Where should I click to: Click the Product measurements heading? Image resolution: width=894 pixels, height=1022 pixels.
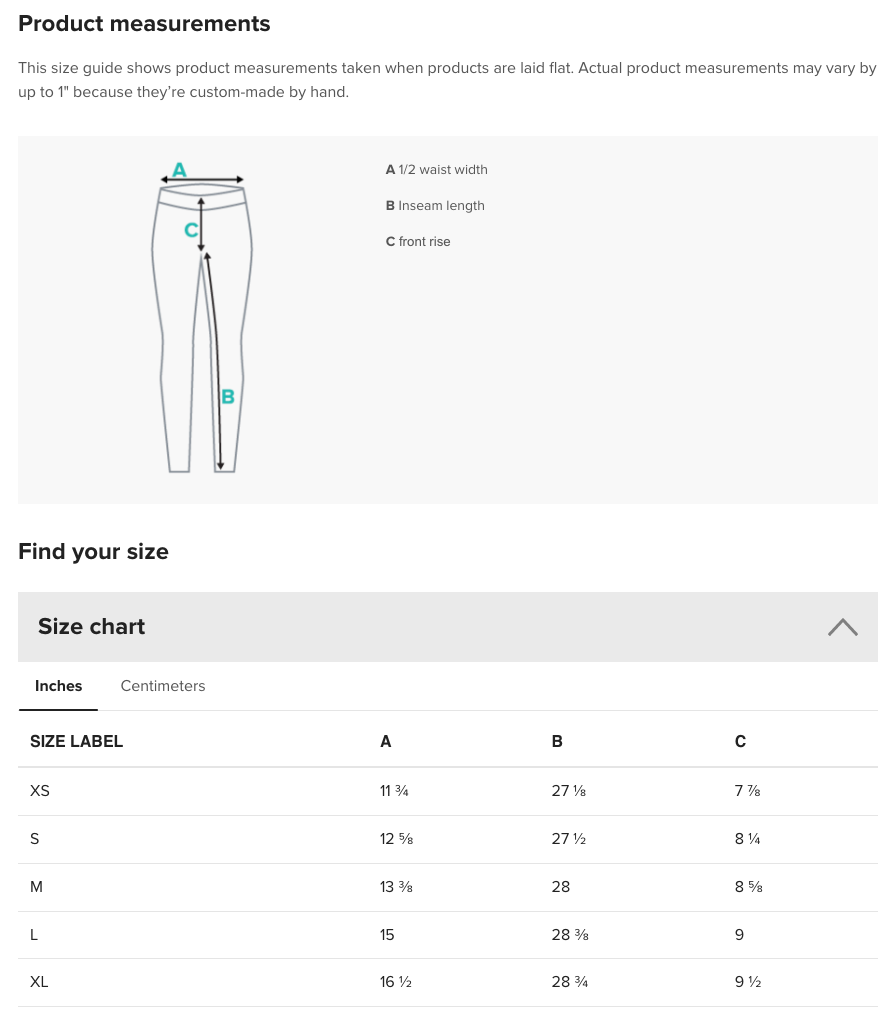coord(144,23)
